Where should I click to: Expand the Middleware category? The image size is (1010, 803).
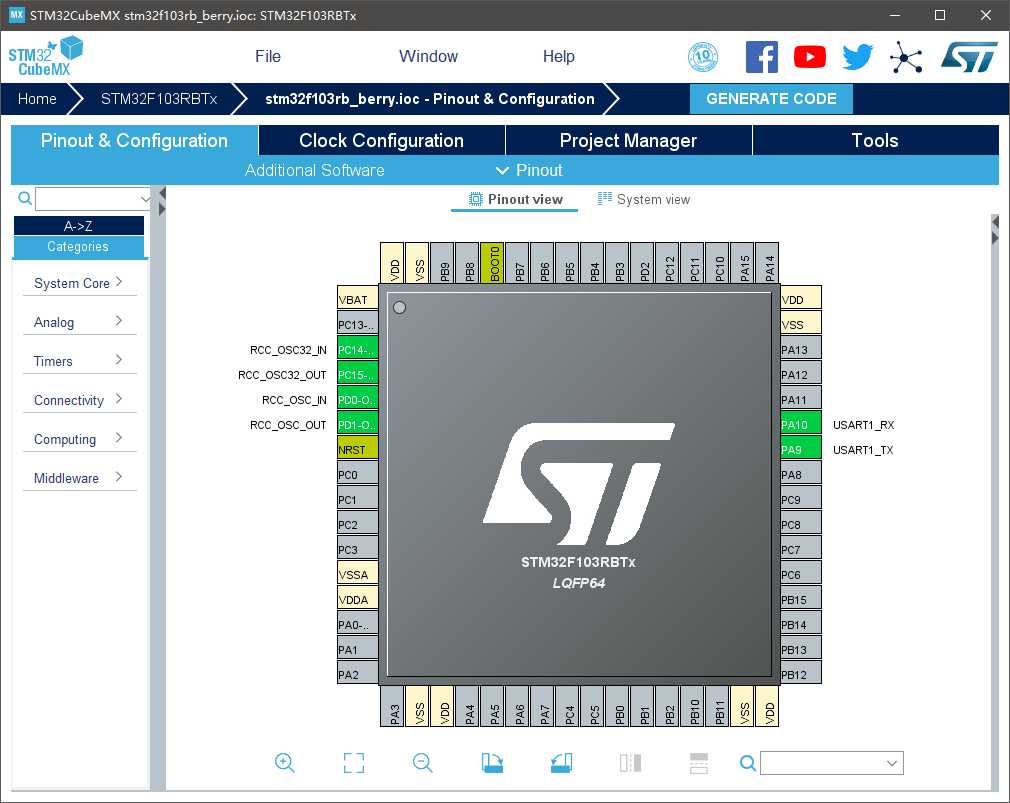(79, 478)
